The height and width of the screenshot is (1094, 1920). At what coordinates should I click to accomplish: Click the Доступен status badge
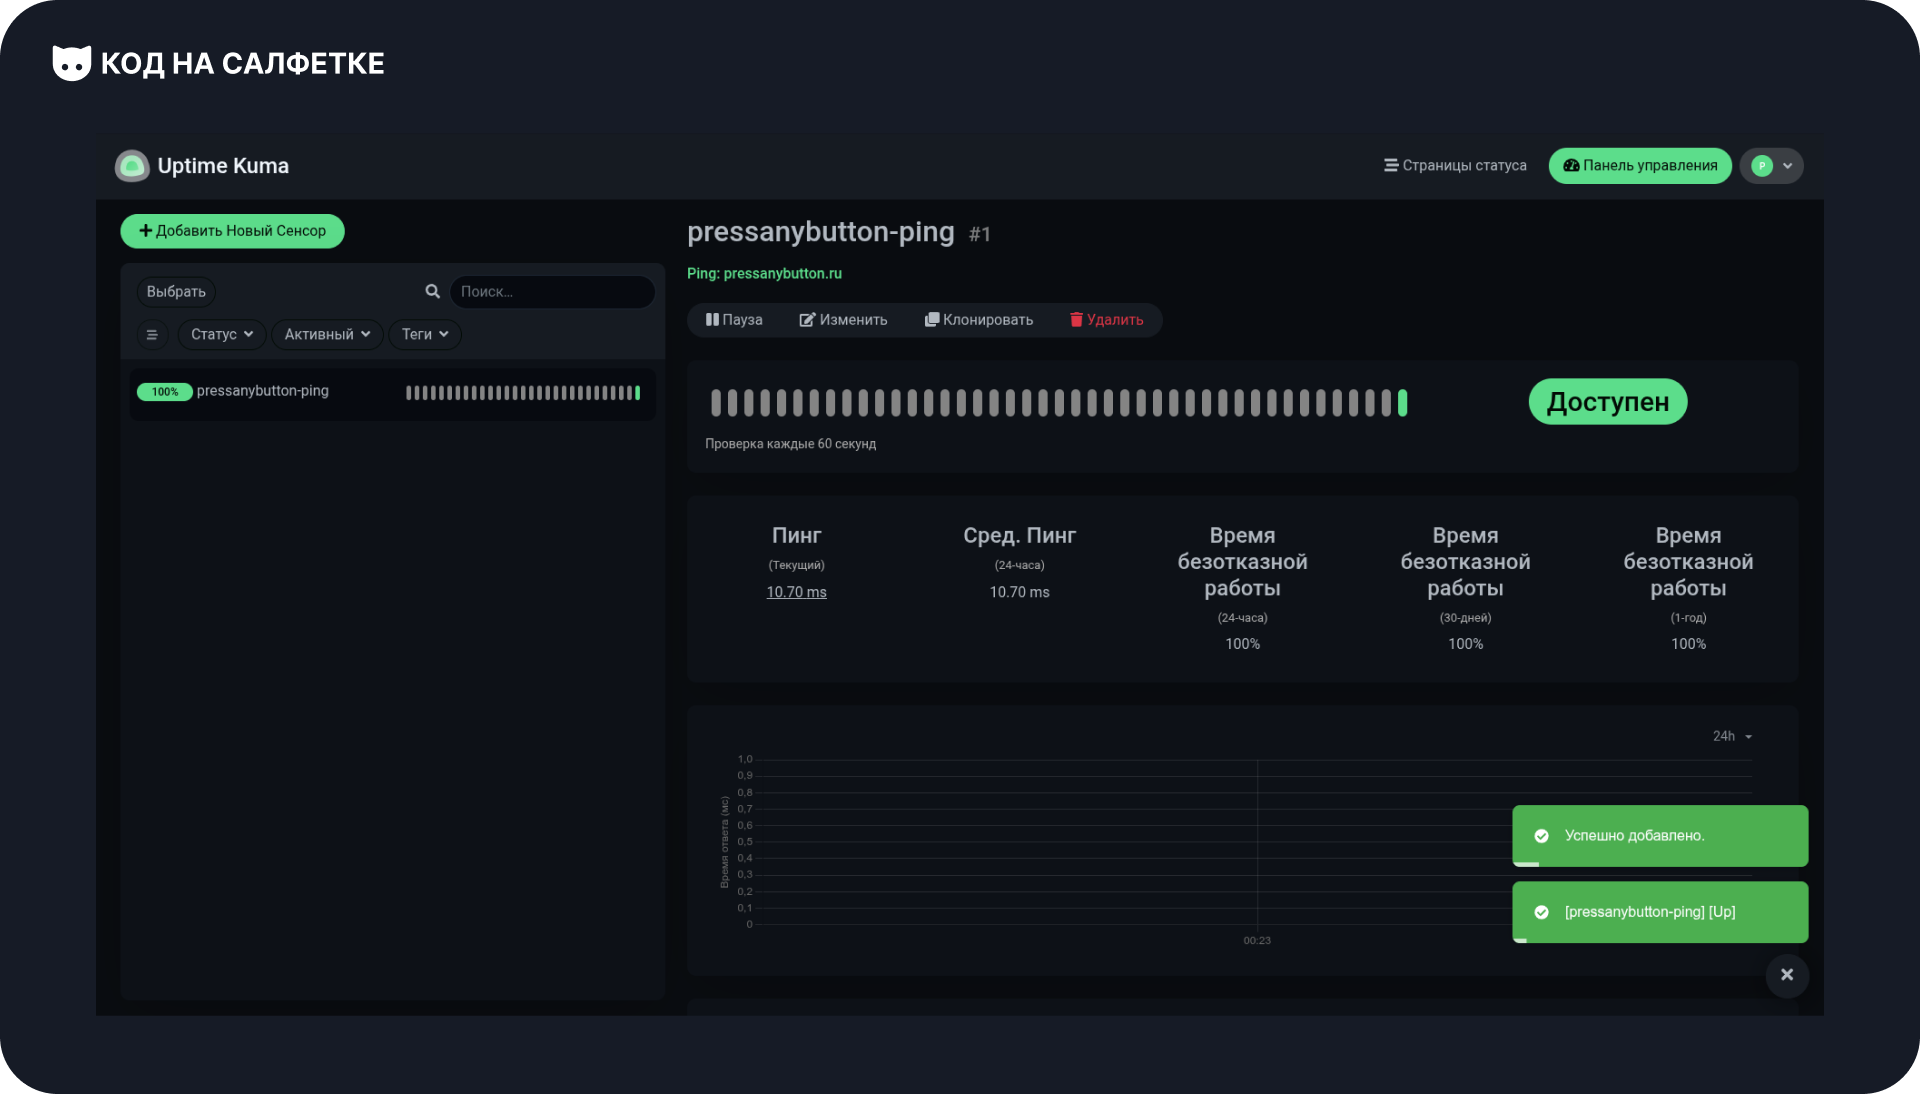click(1608, 402)
